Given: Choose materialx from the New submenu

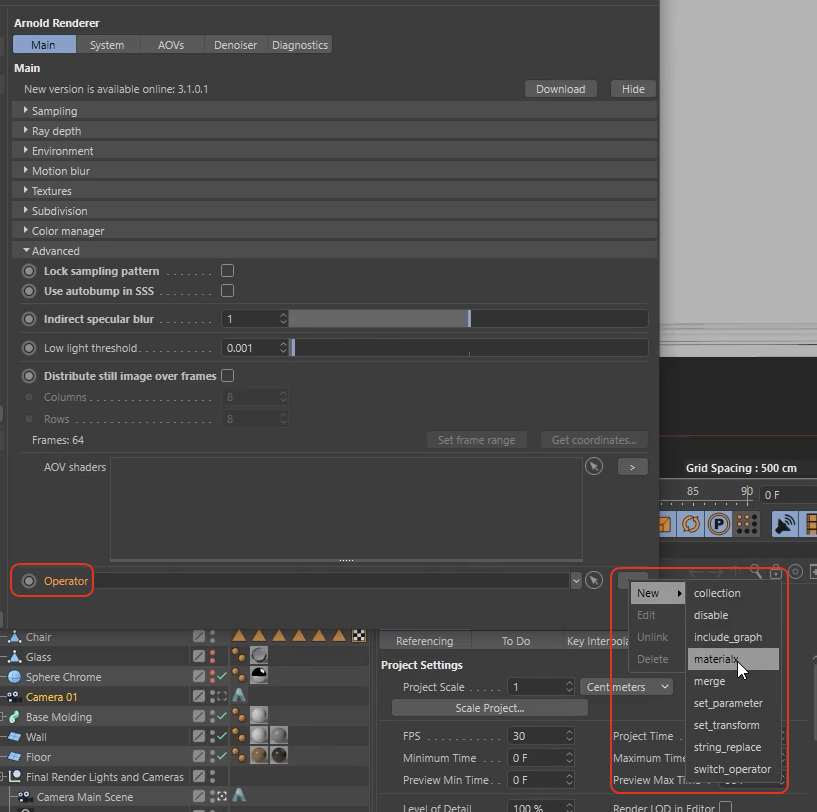Looking at the screenshot, I should click(733, 659).
